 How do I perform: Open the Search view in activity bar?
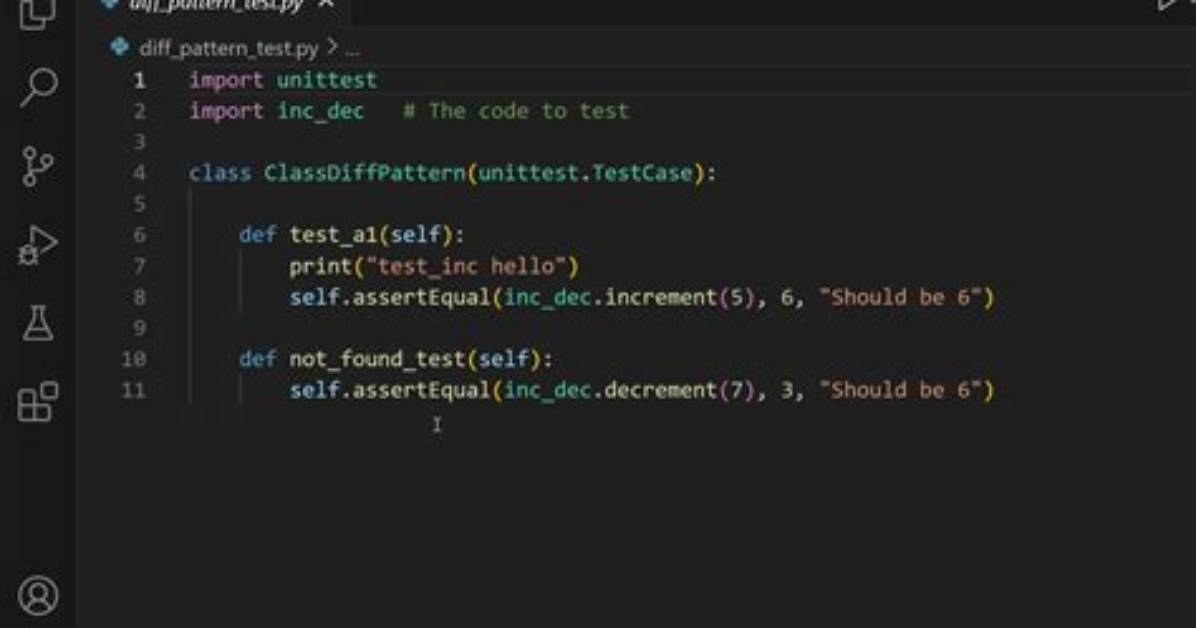tap(38, 87)
